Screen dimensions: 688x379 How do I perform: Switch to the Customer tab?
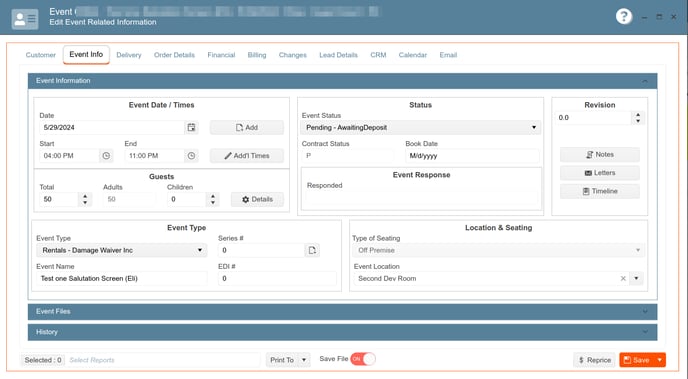41,55
